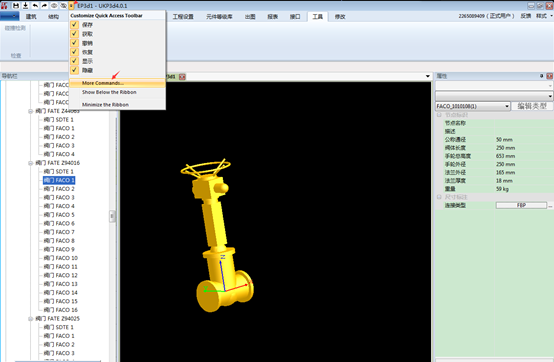Collapse the FATE Z94016 tree node
The image size is (554, 362).
click(31, 163)
